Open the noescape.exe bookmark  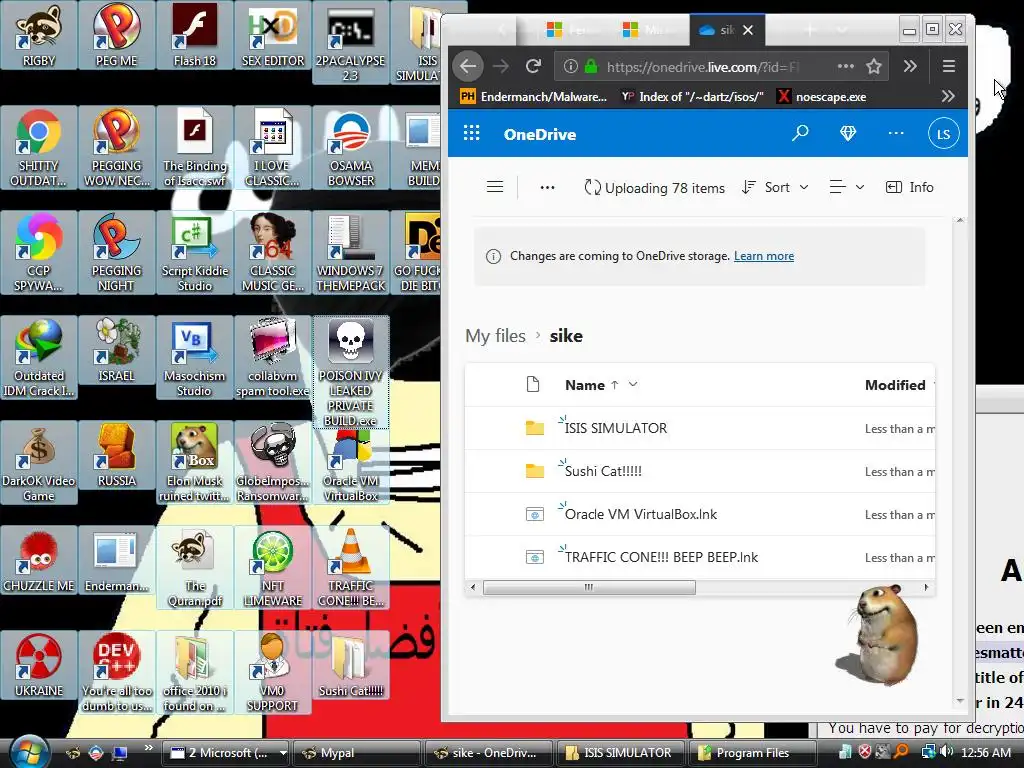(822, 97)
